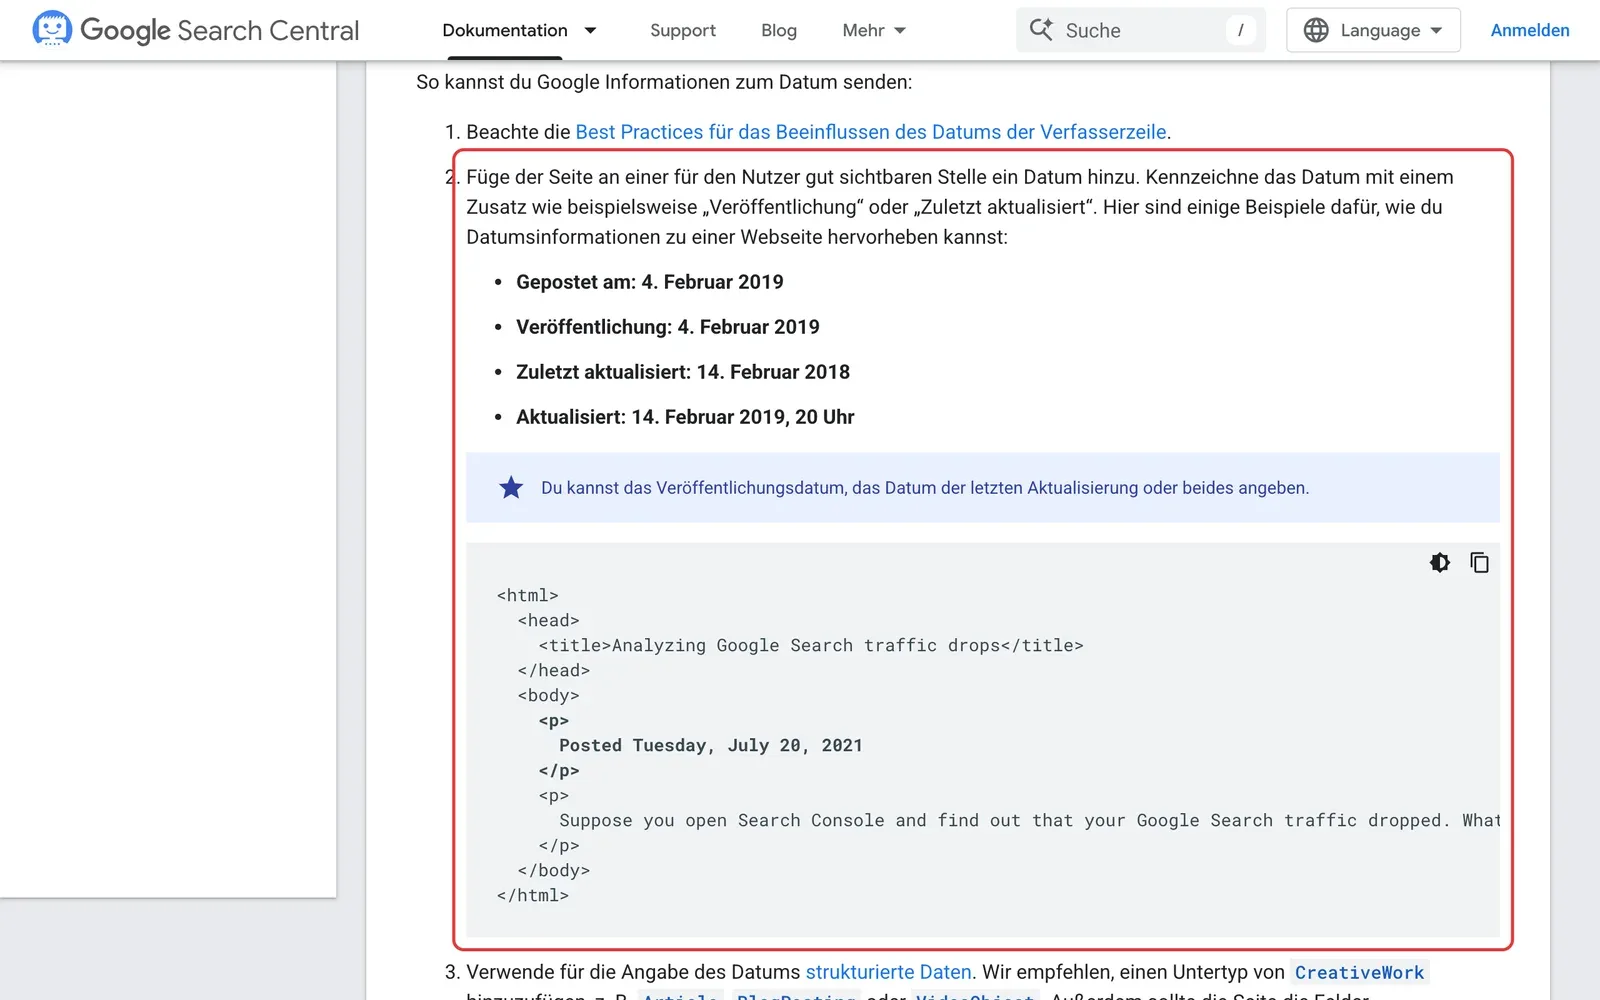Click code line starting 'Suppose you open Search Console'
The image size is (1600, 1000).
pos(1030,821)
